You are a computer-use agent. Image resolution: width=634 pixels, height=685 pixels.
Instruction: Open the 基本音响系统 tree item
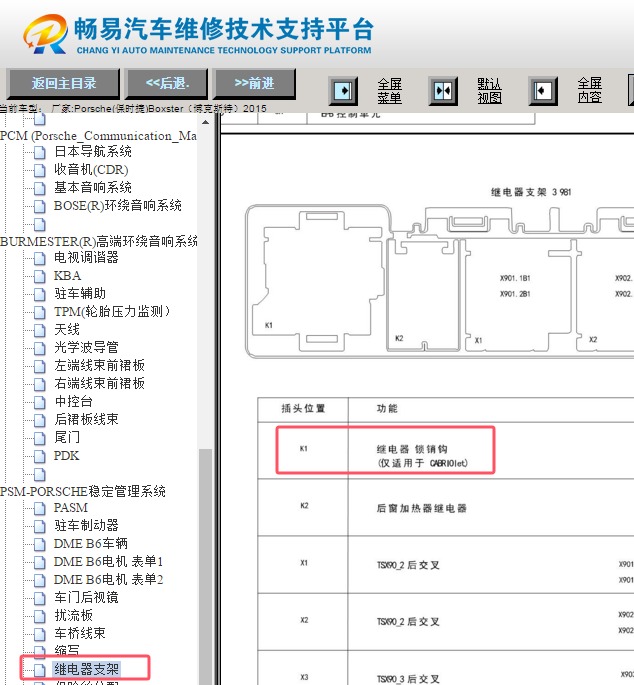pos(93,187)
